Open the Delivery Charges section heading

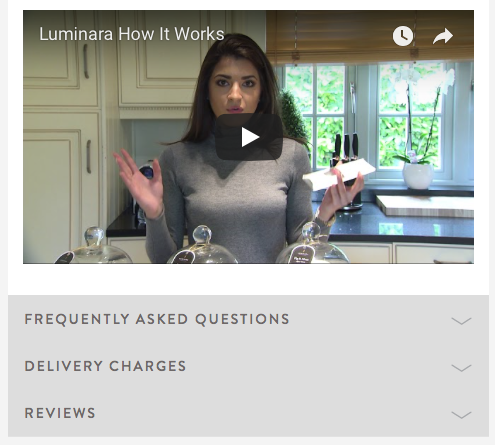pyautogui.click(x=105, y=366)
